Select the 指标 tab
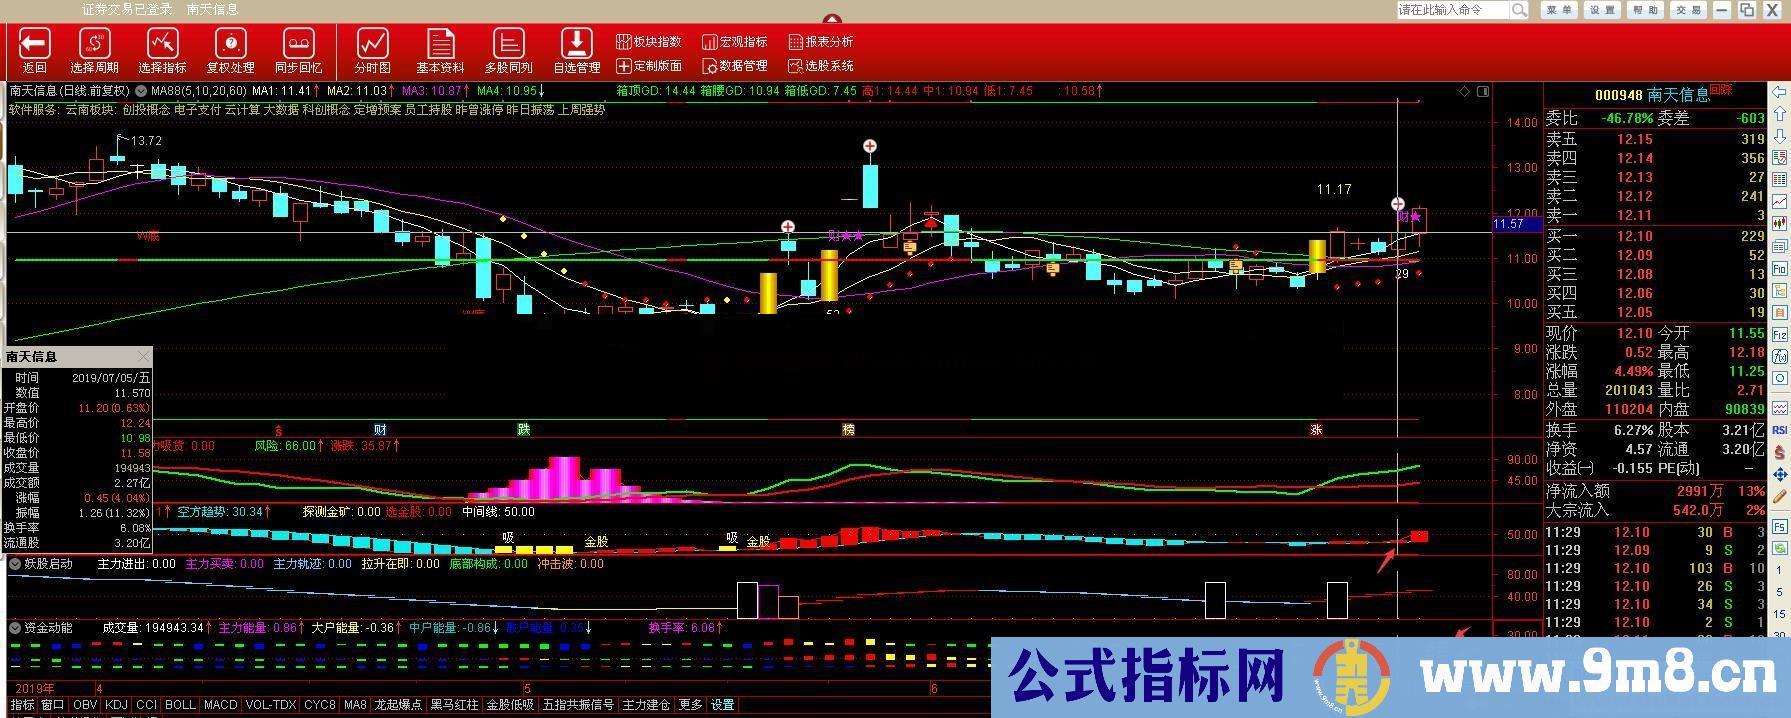Image resolution: width=1791 pixels, height=718 pixels. point(22,705)
